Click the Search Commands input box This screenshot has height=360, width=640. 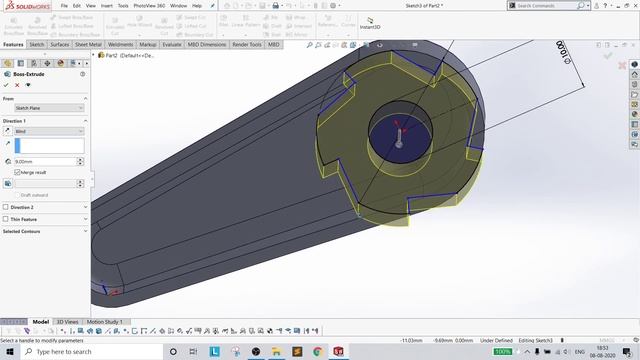click(546, 6)
